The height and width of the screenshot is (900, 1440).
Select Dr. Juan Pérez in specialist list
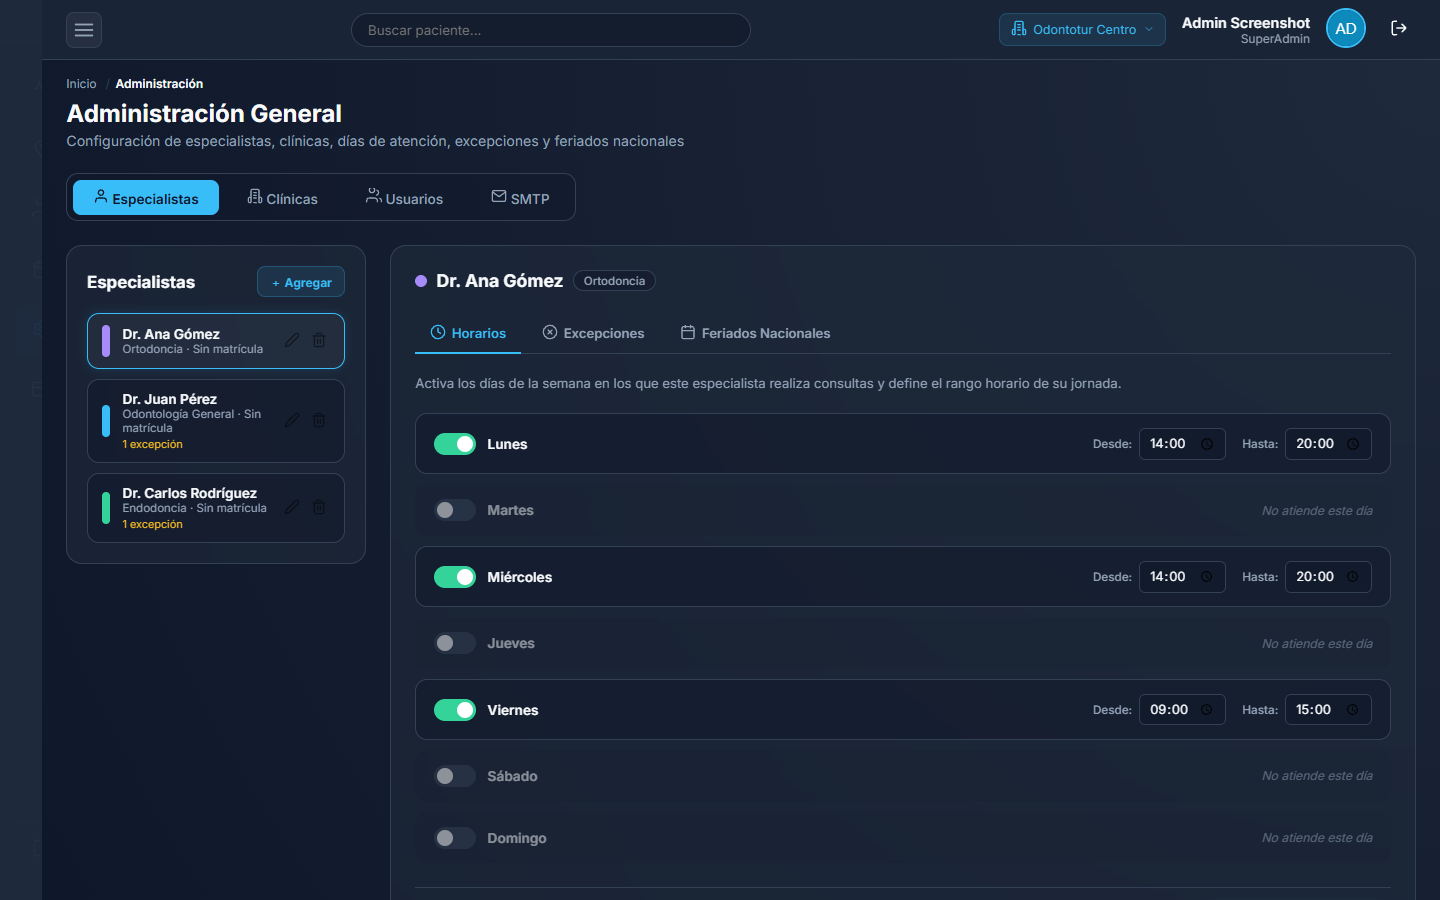pyautogui.click(x=216, y=421)
